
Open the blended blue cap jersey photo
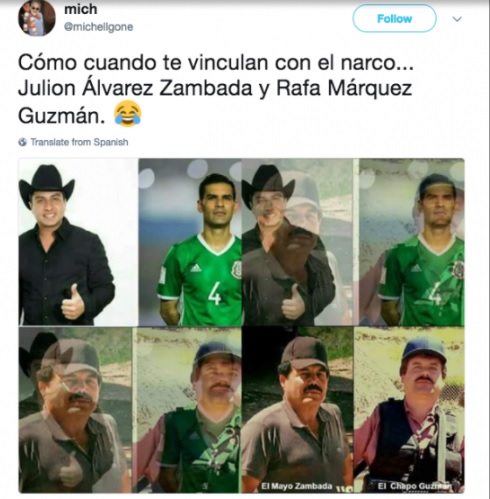coord(187,410)
